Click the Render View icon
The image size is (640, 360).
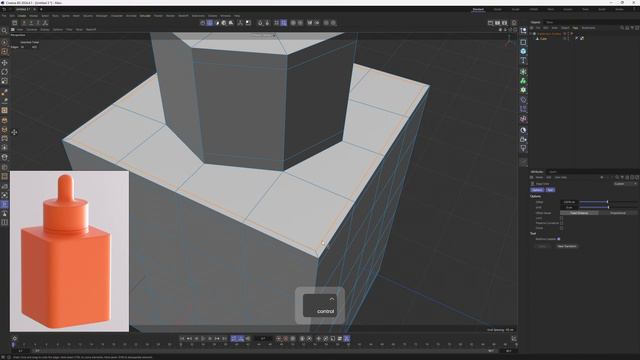[491, 23]
